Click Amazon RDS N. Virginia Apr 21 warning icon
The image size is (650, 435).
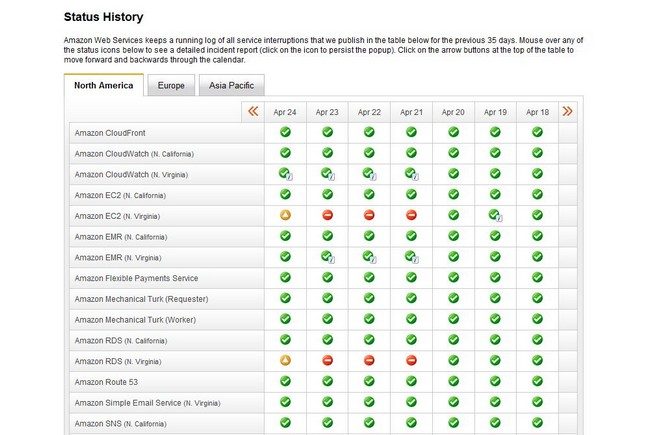point(411,360)
